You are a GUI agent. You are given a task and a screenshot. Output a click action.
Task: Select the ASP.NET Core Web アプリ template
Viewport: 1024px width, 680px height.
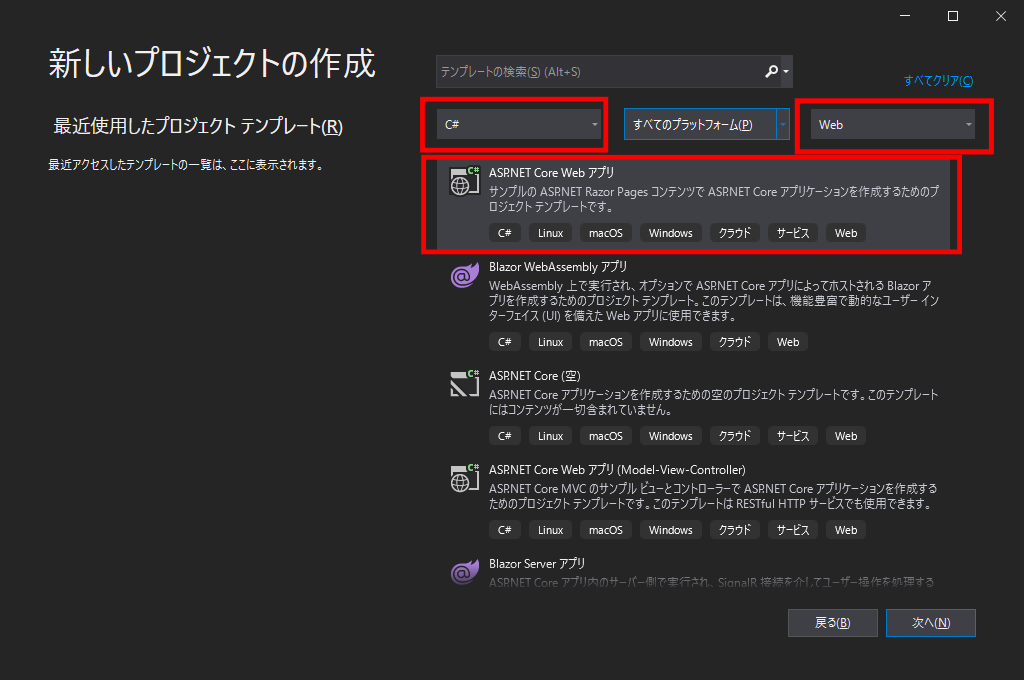click(x=692, y=190)
